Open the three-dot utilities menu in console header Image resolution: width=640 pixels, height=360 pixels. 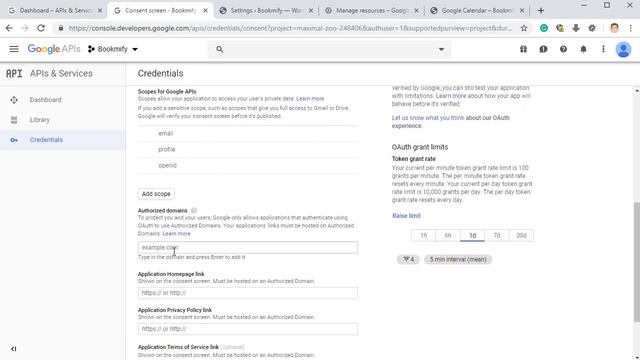603,49
